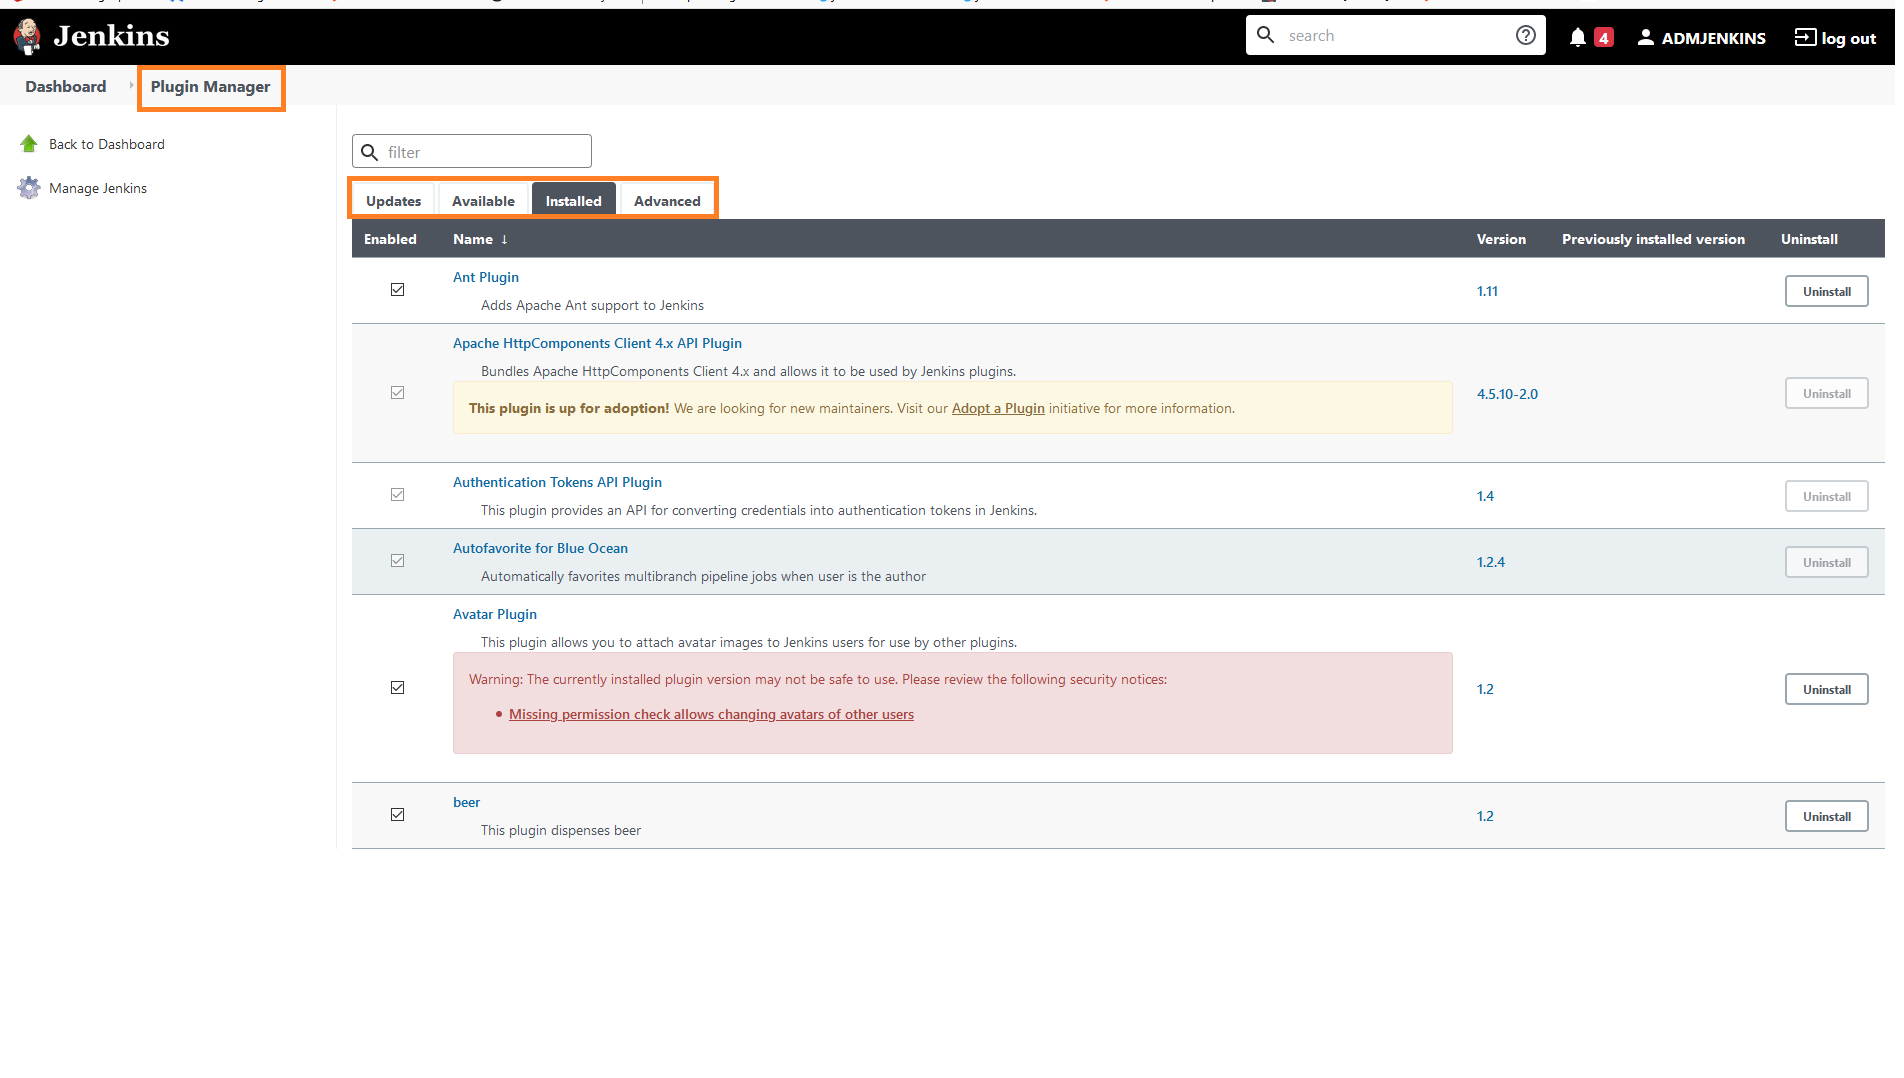Viewport: 1904px width, 1078px height.
Task: Open the Avatar Plugin link
Action: 495,614
